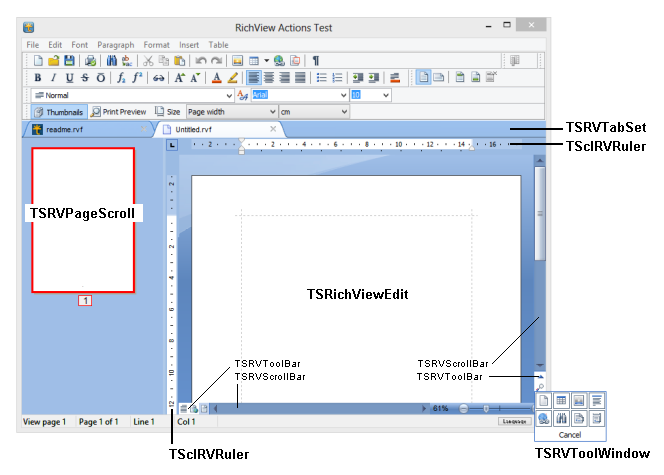Click the zoom slider at 61%
Screen dimensions: 664x475
[x=486, y=409]
